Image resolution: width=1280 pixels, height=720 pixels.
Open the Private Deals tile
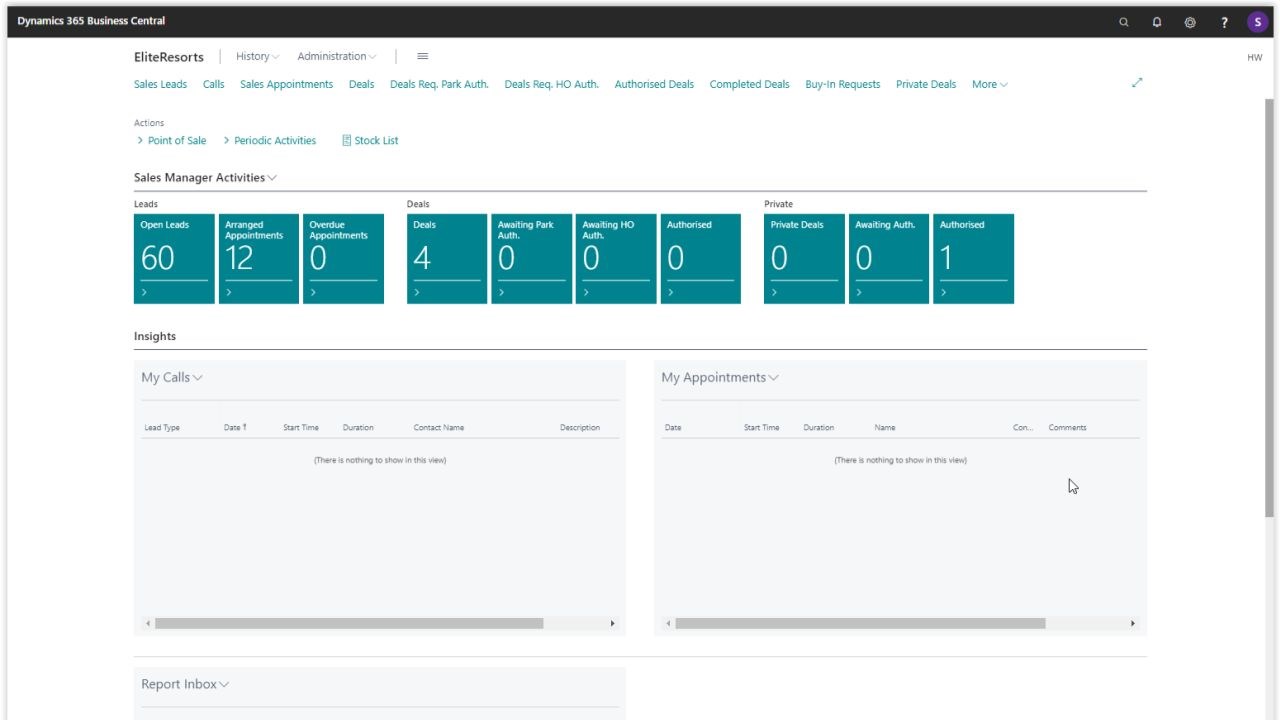pyautogui.click(x=804, y=259)
